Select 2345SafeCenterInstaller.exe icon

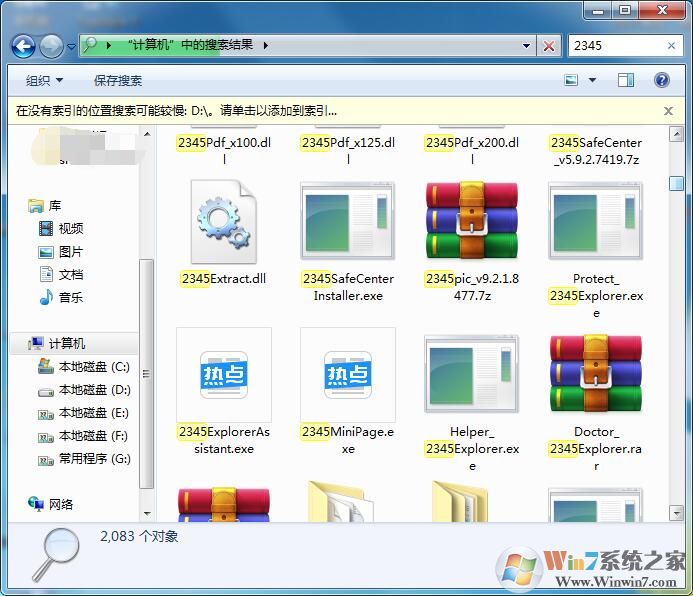coord(348,220)
